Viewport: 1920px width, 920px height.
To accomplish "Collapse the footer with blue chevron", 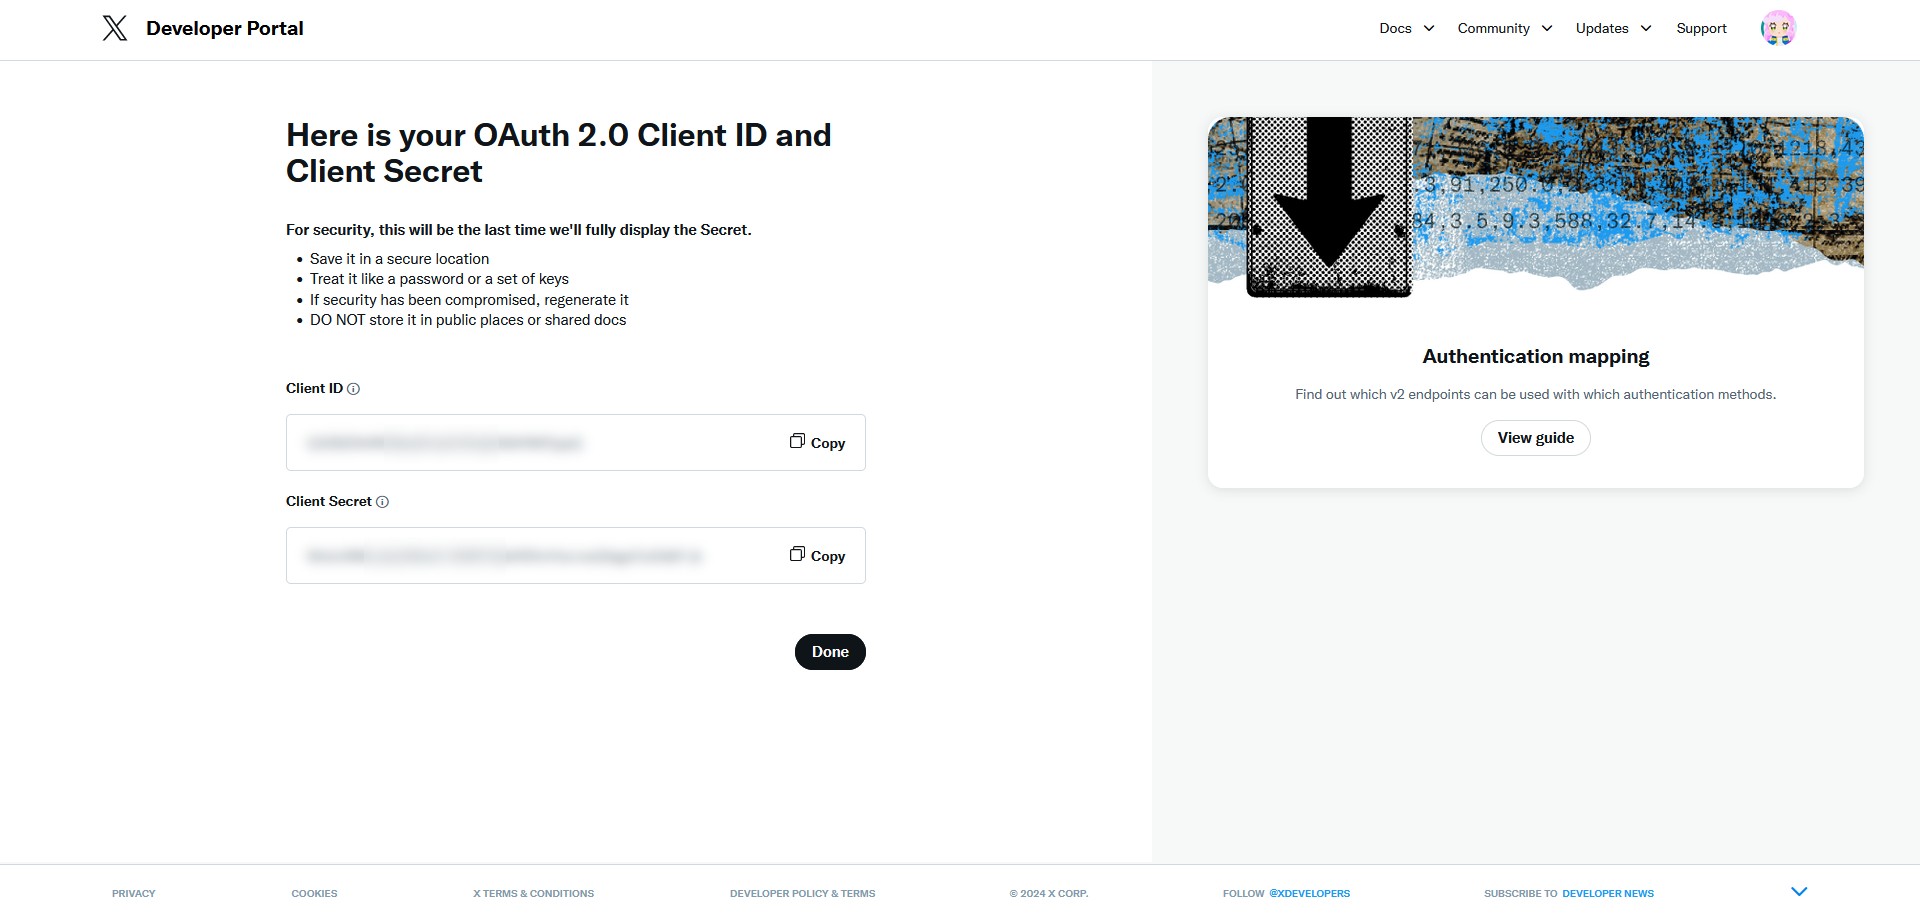I will (1799, 891).
